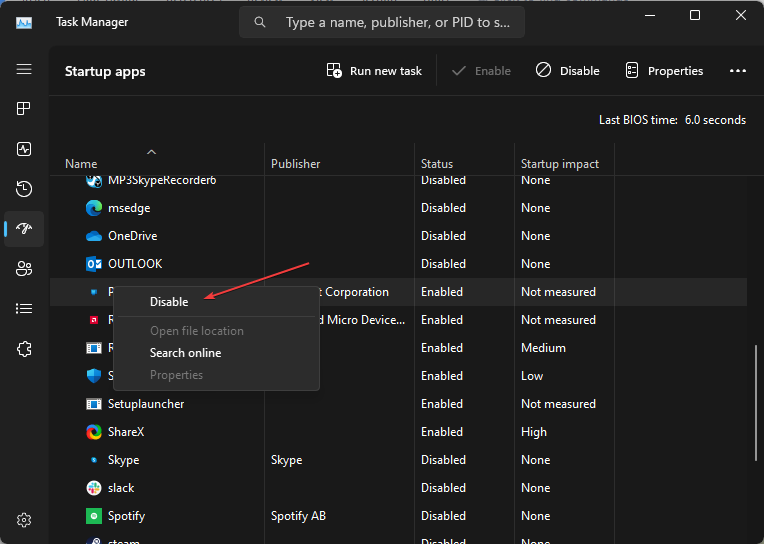Click the sort chevron above Name column
The image size is (764, 544).
(x=152, y=152)
